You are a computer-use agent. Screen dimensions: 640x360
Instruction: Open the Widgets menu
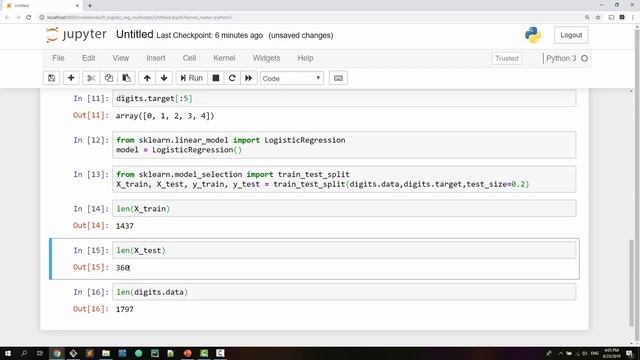(x=266, y=58)
